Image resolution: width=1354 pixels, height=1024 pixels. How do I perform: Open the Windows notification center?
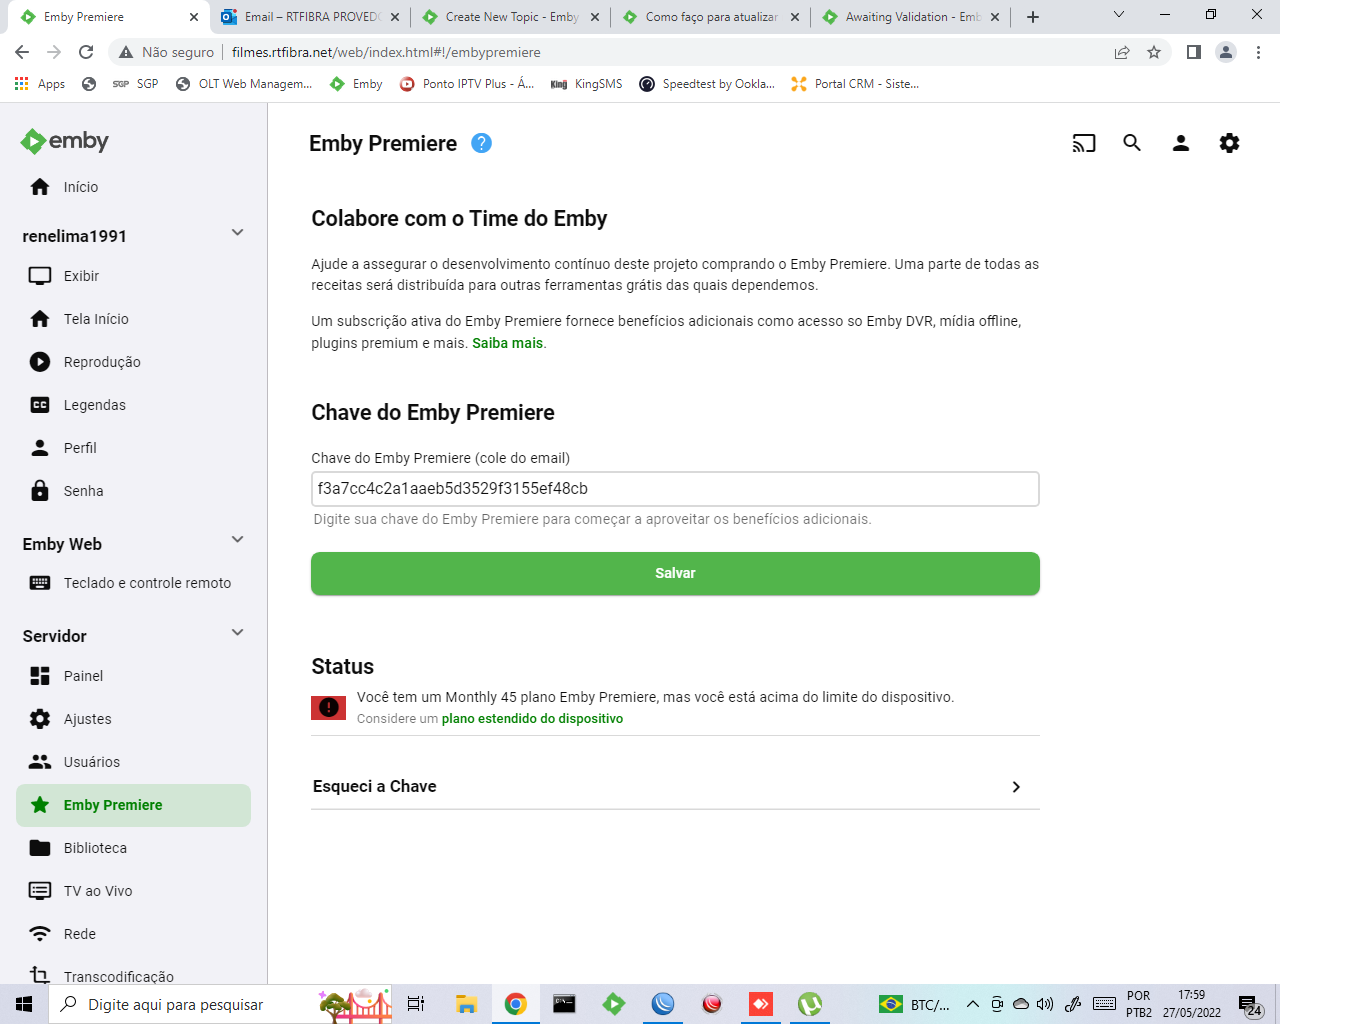[1250, 1005]
